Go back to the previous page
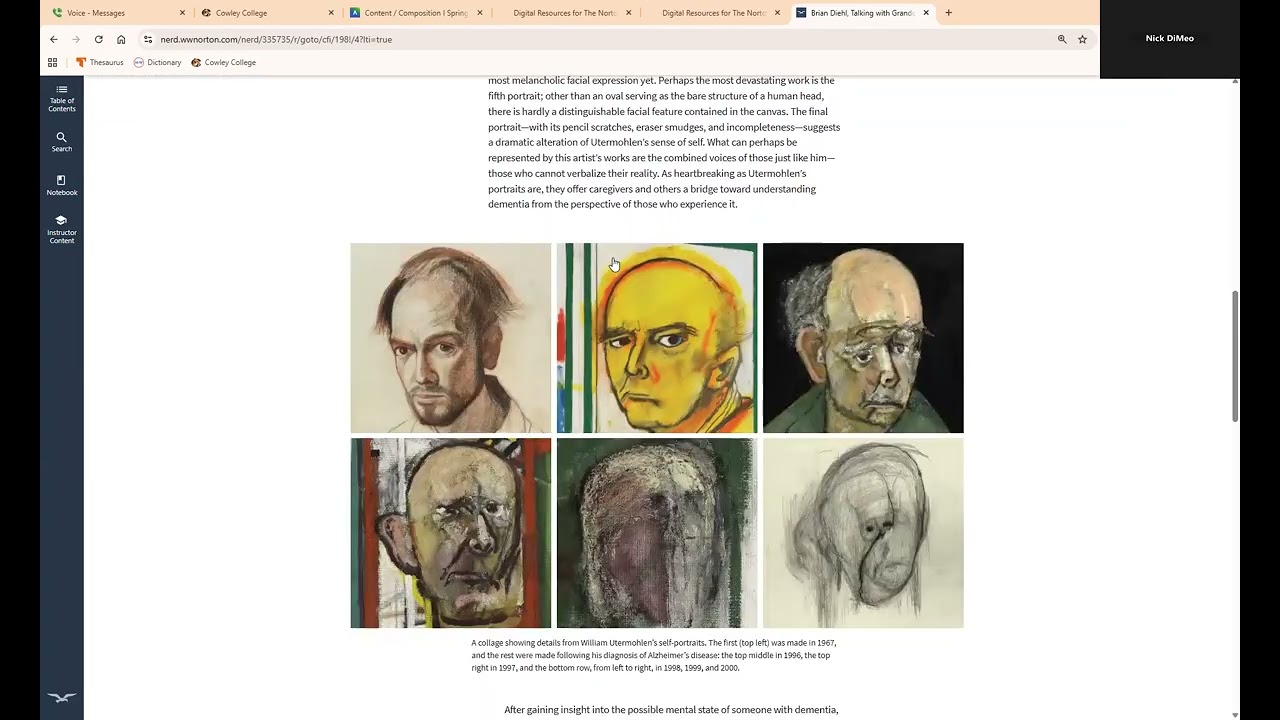This screenshot has height=720, width=1280. tap(54, 39)
